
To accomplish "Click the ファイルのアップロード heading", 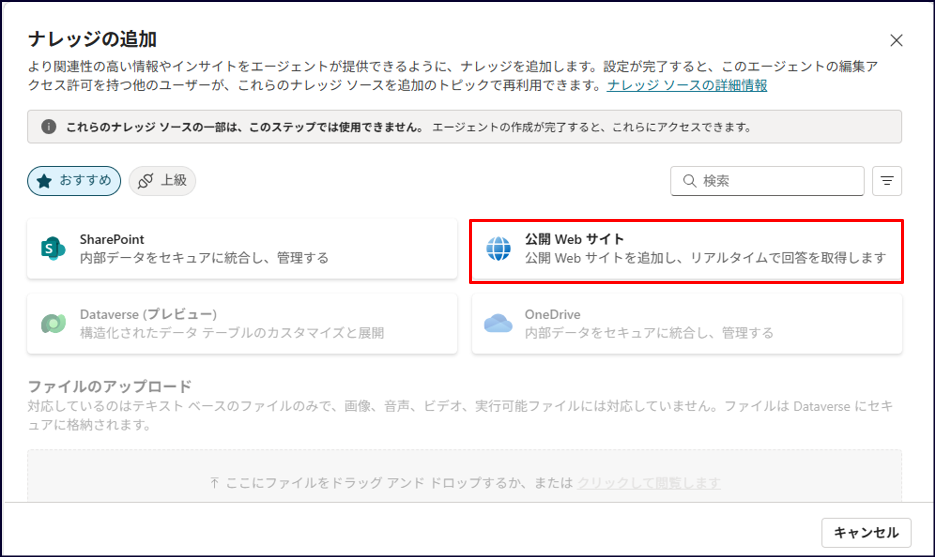I will point(110,386).
